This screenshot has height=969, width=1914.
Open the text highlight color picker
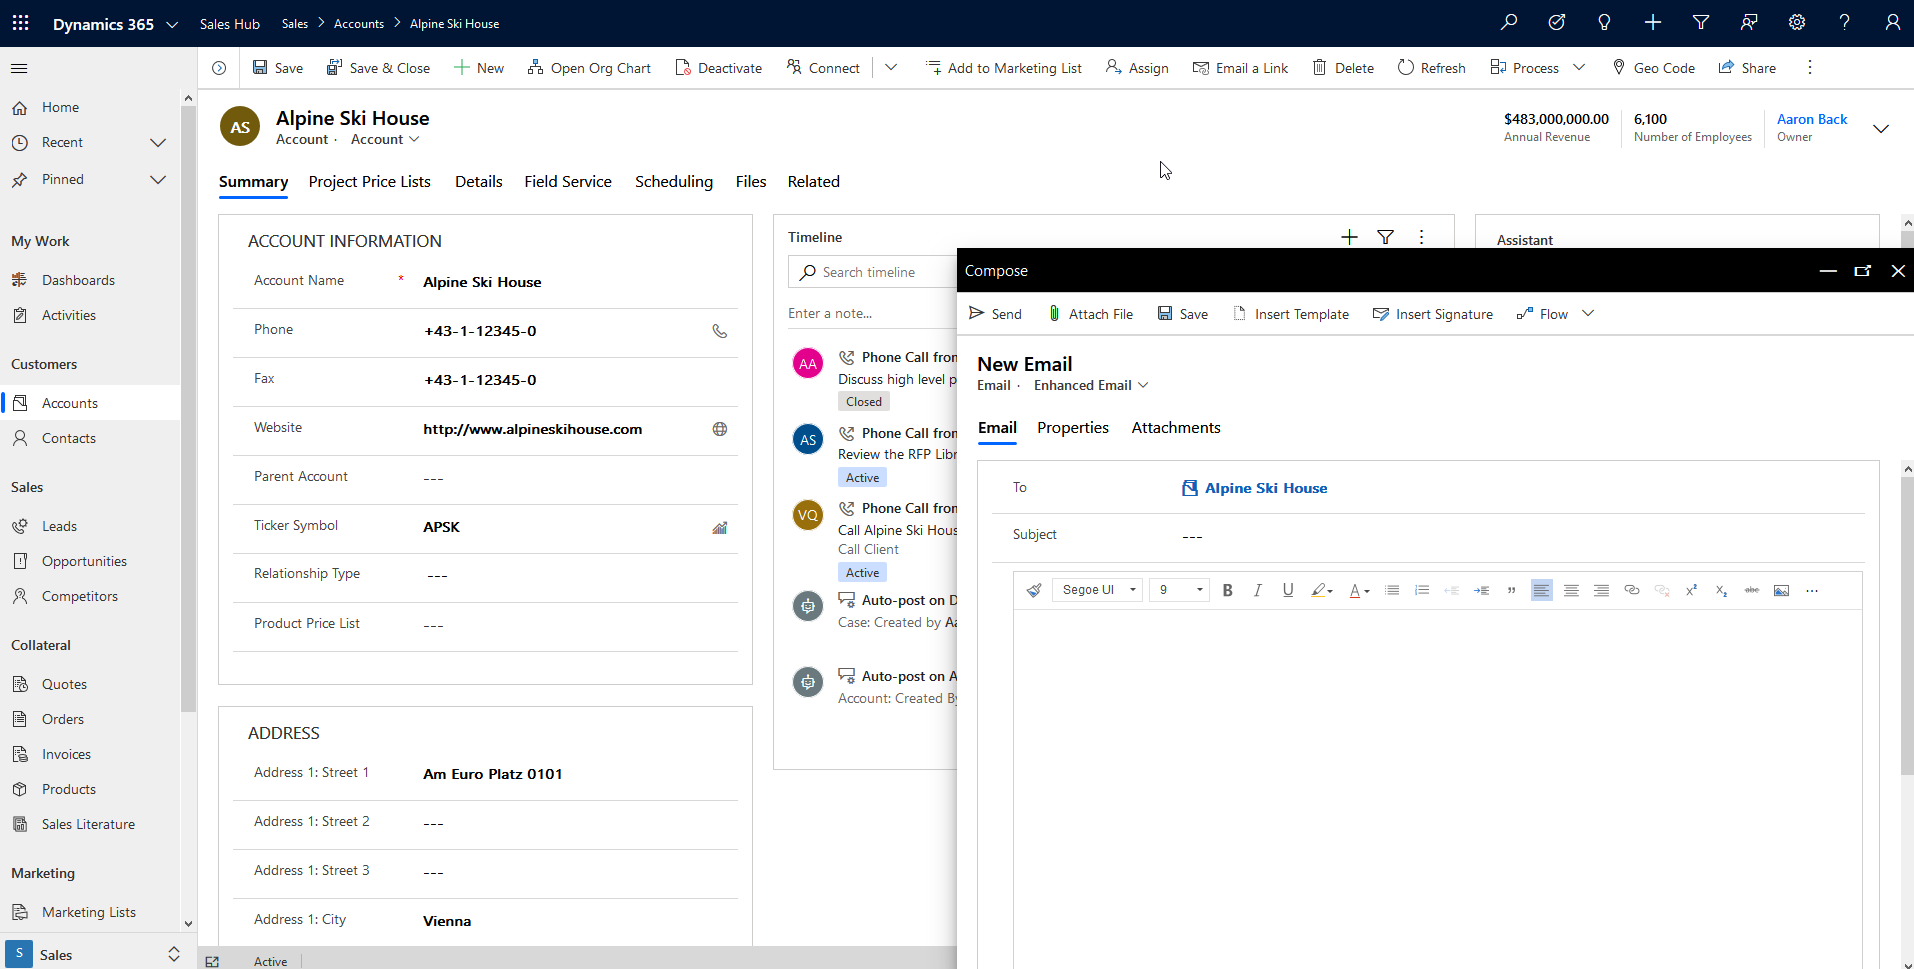[x=1321, y=591]
